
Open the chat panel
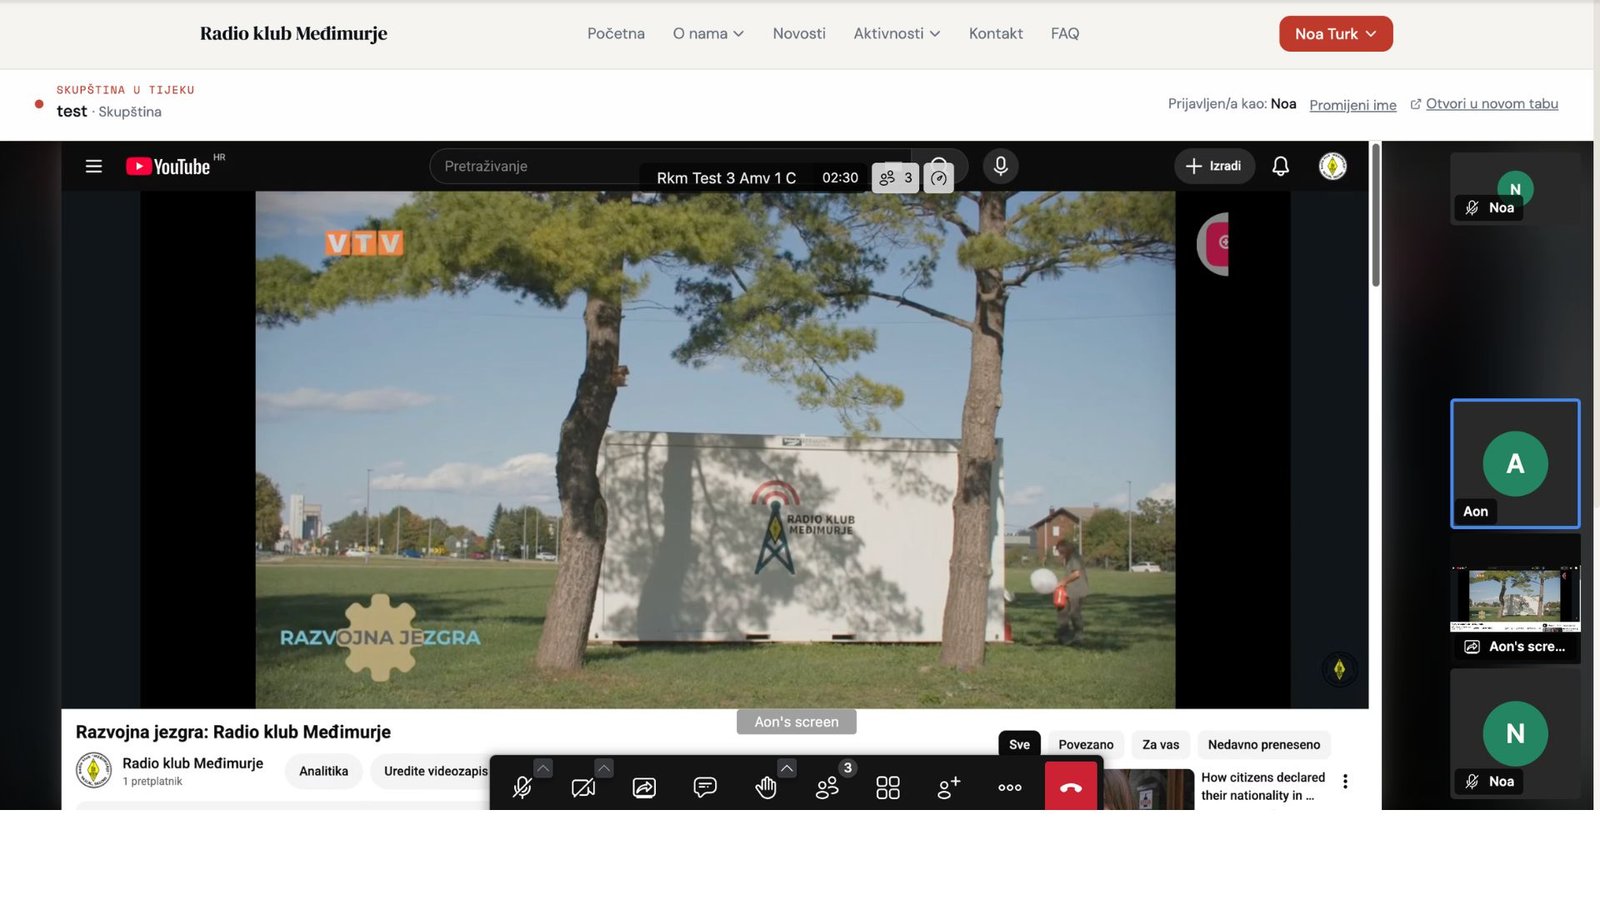click(705, 788)
